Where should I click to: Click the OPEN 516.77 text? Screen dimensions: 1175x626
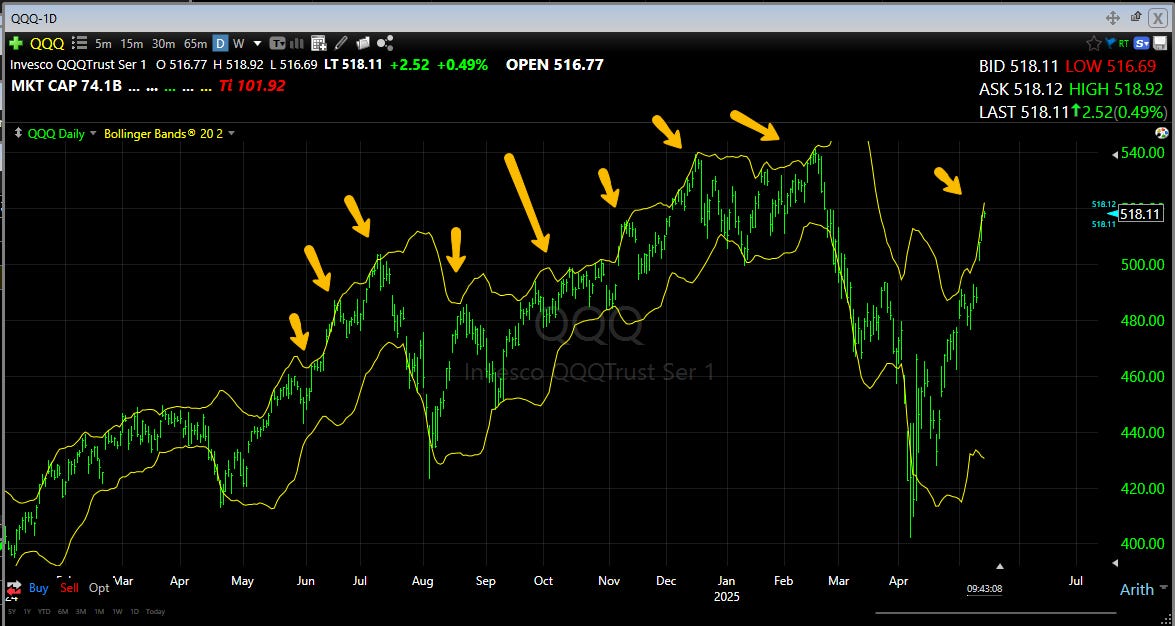click(x=555, y=64)
